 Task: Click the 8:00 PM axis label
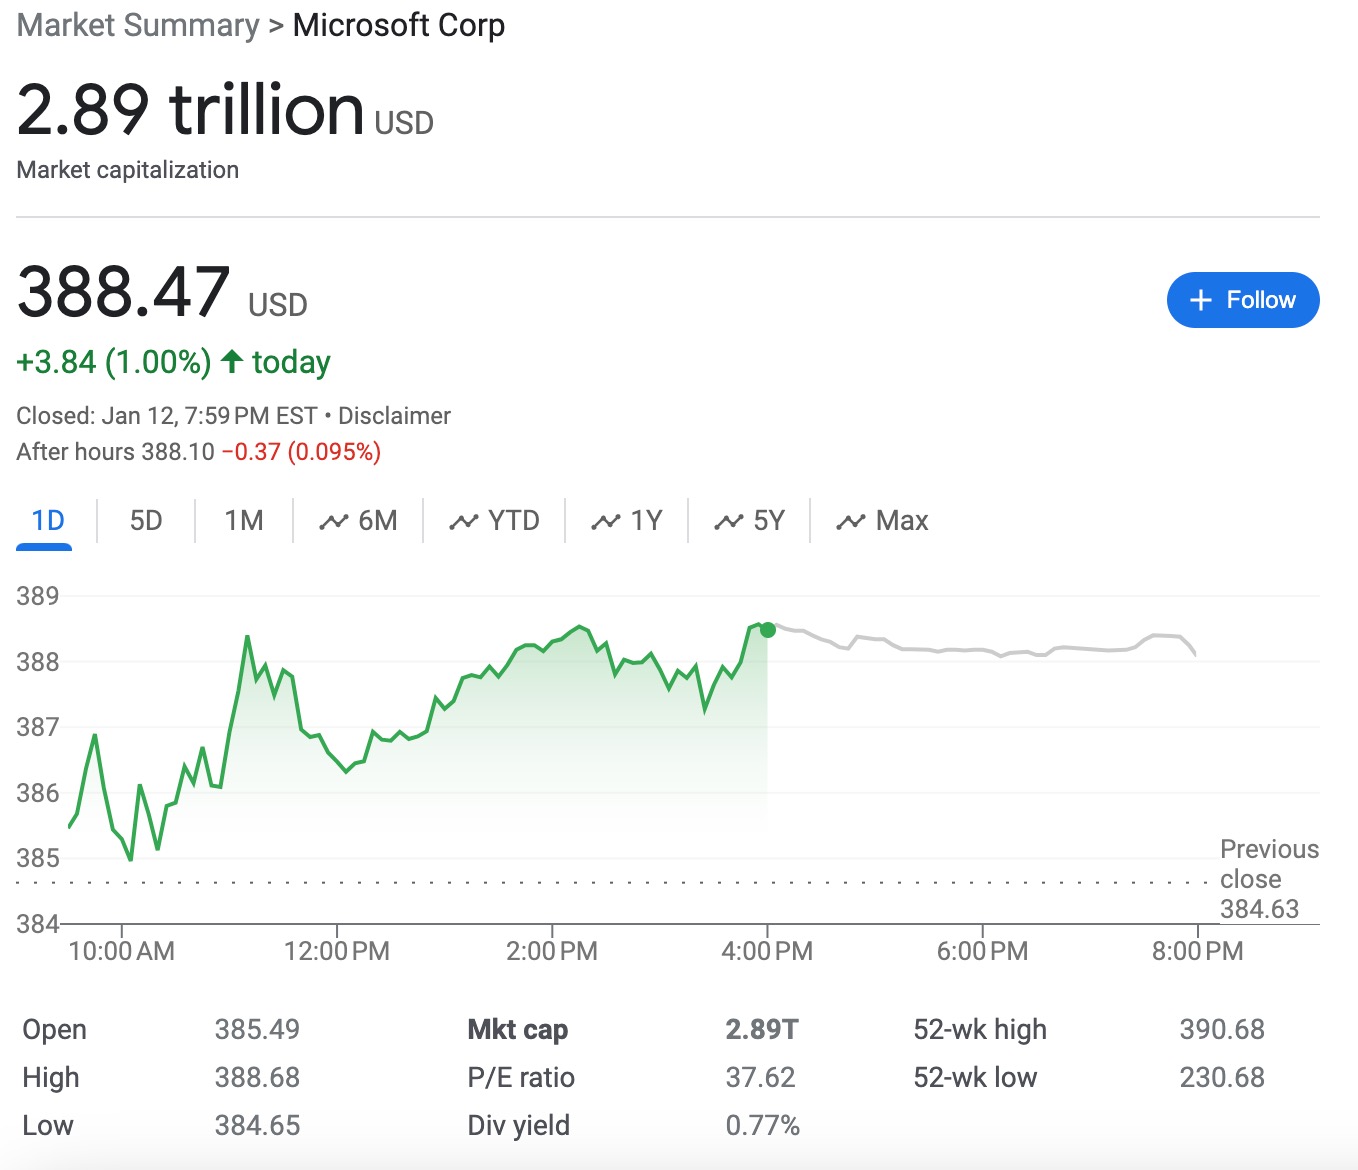[x=1197, y=950]
